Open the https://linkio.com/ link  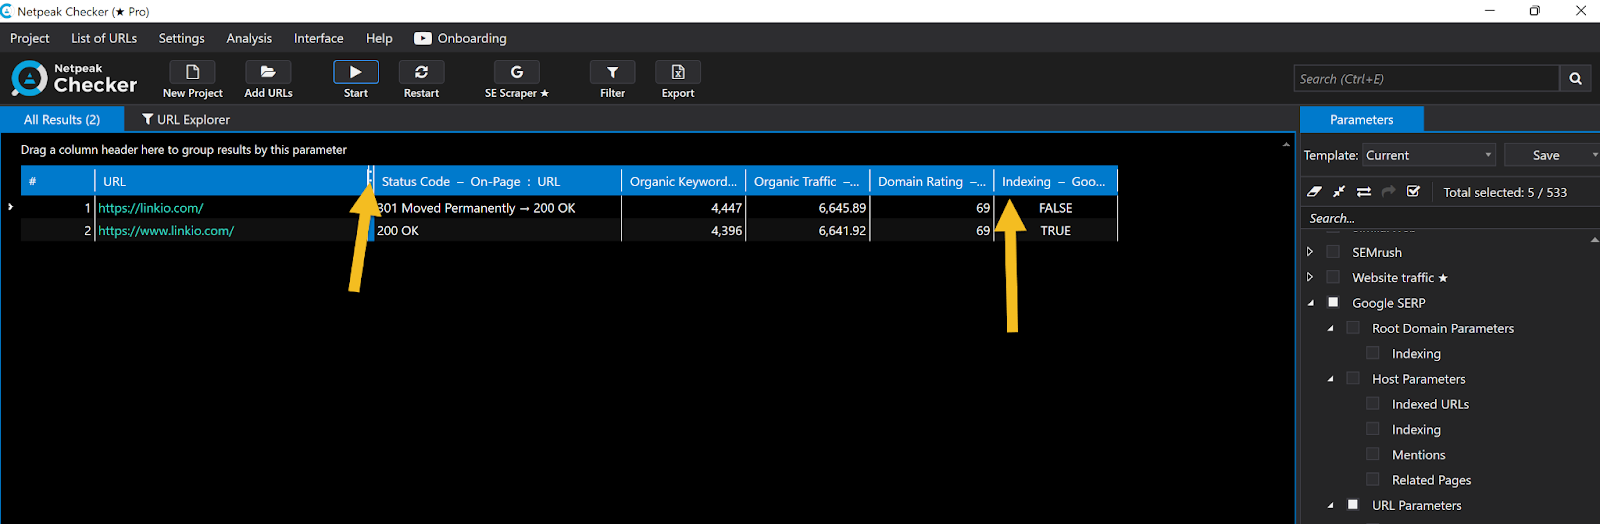(x=151, y=208)
